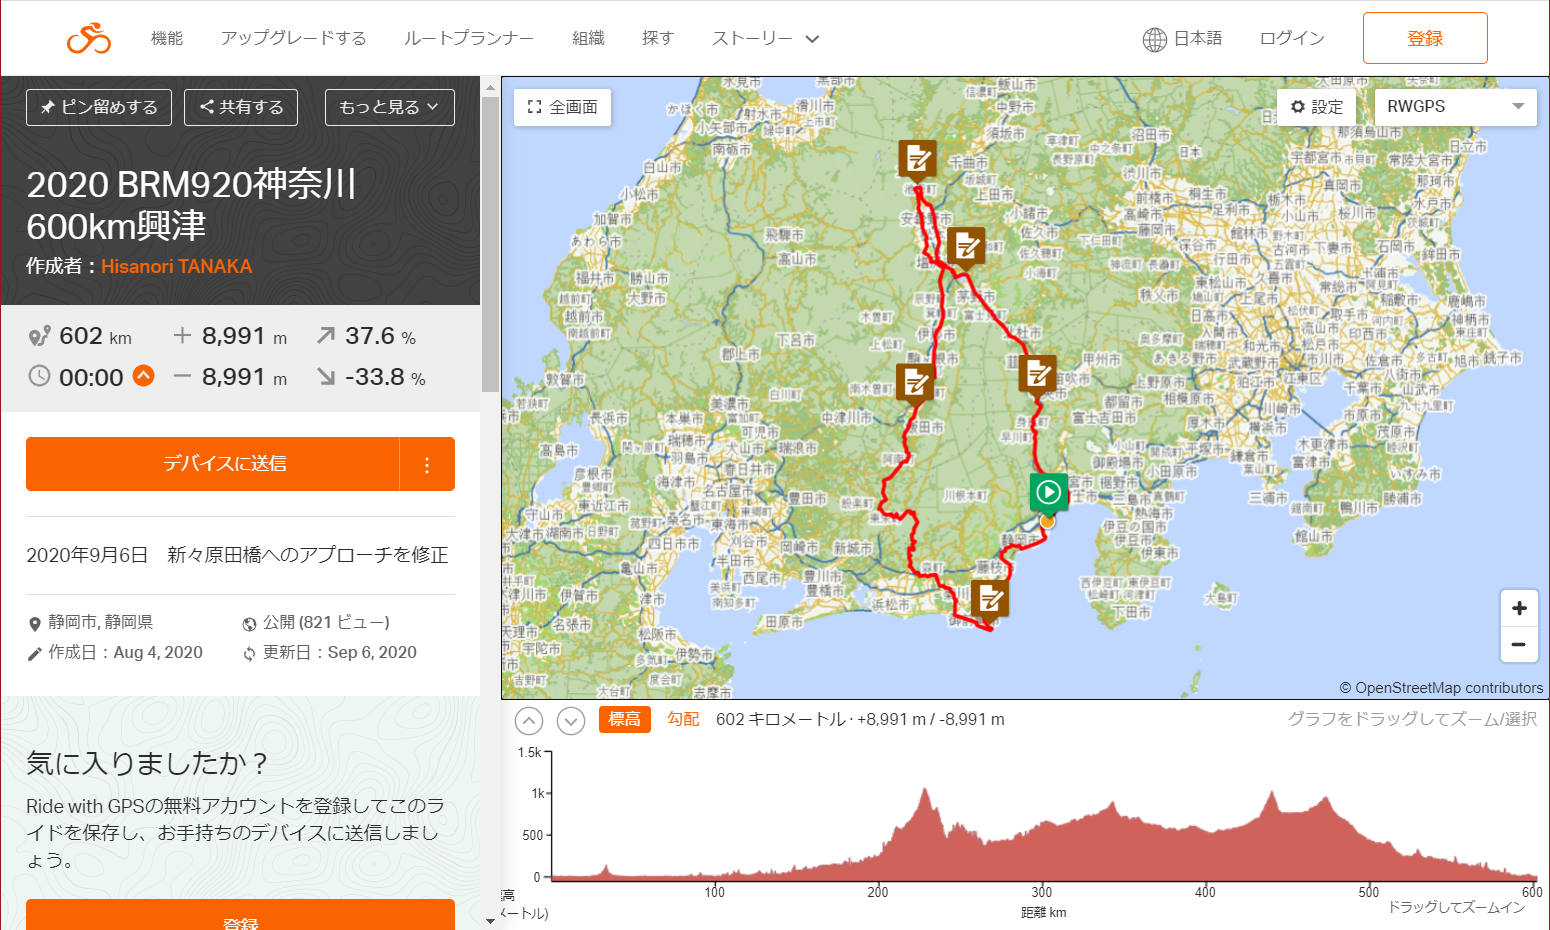Expand the もっと見る dropdown
This screenshot has width=1550, height=930.
click(390, 107)
